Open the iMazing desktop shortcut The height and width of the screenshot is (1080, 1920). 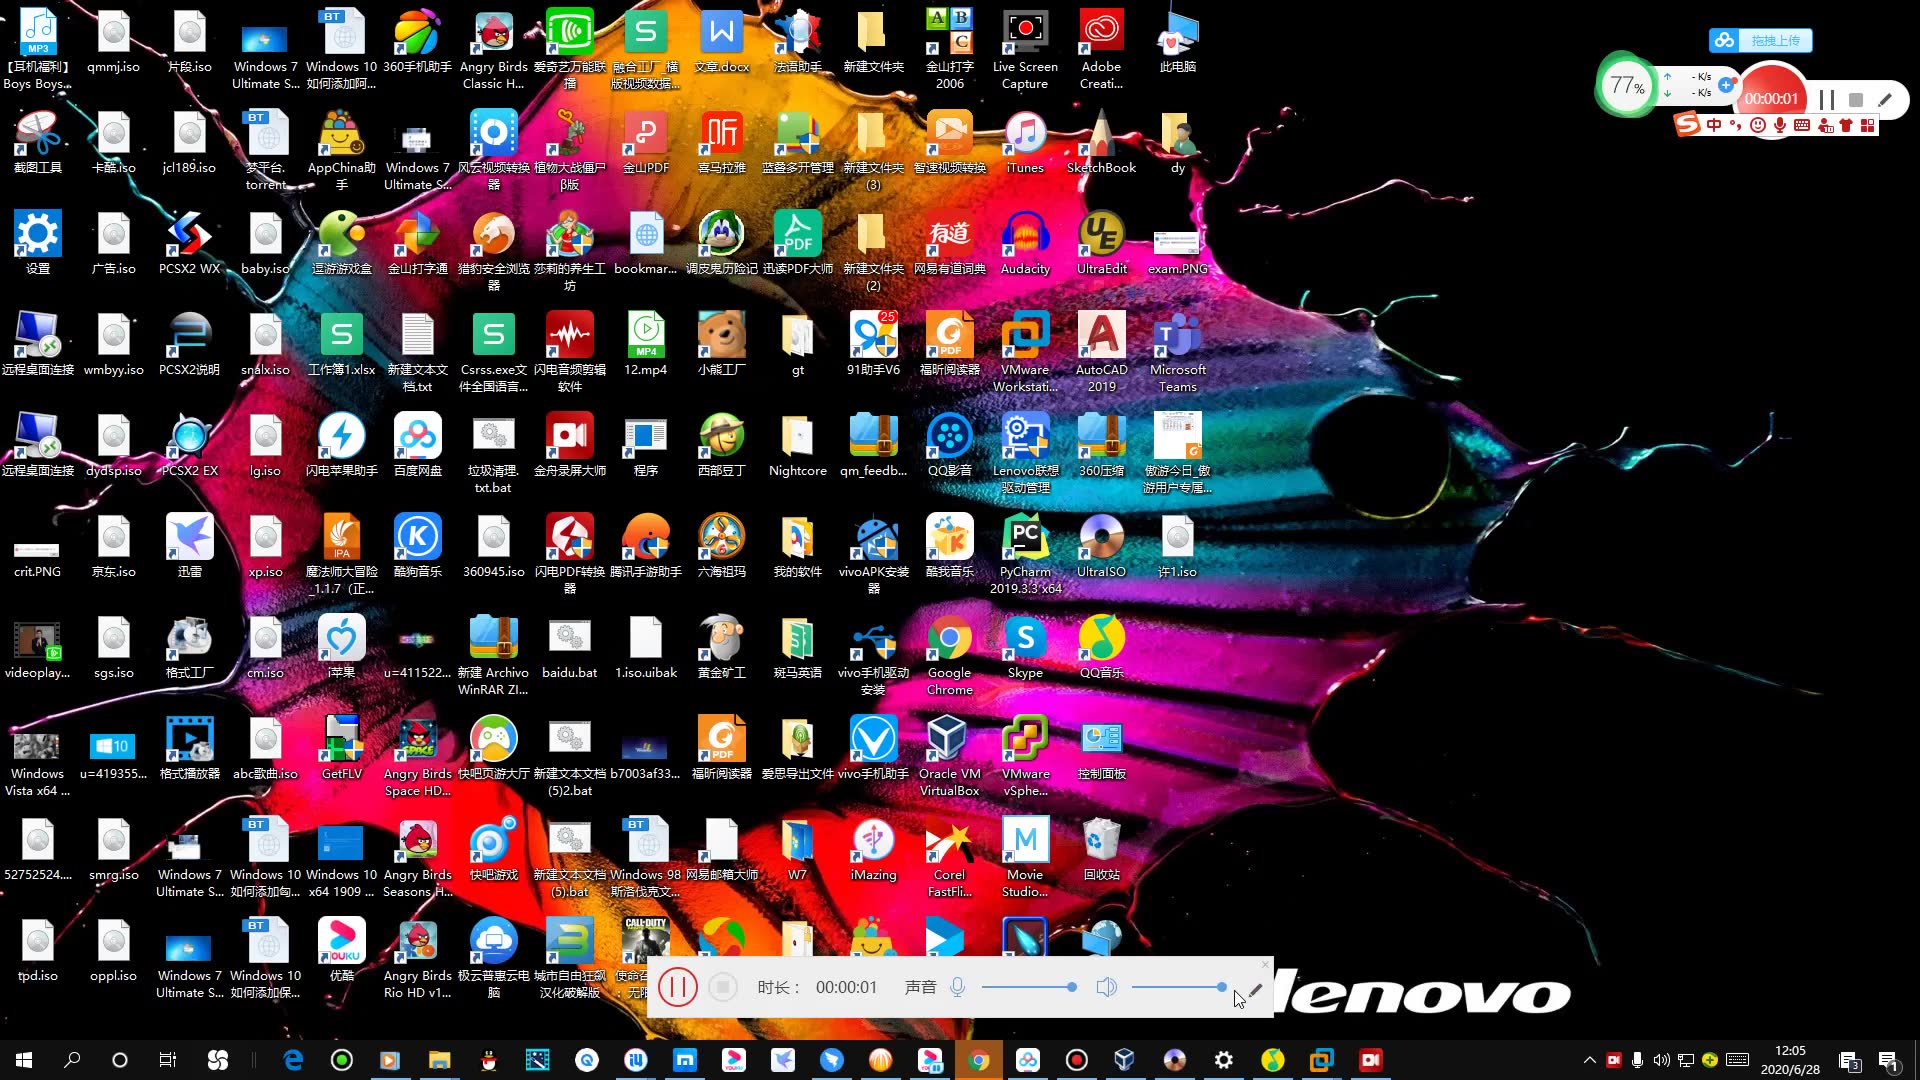tap(873, 850)
